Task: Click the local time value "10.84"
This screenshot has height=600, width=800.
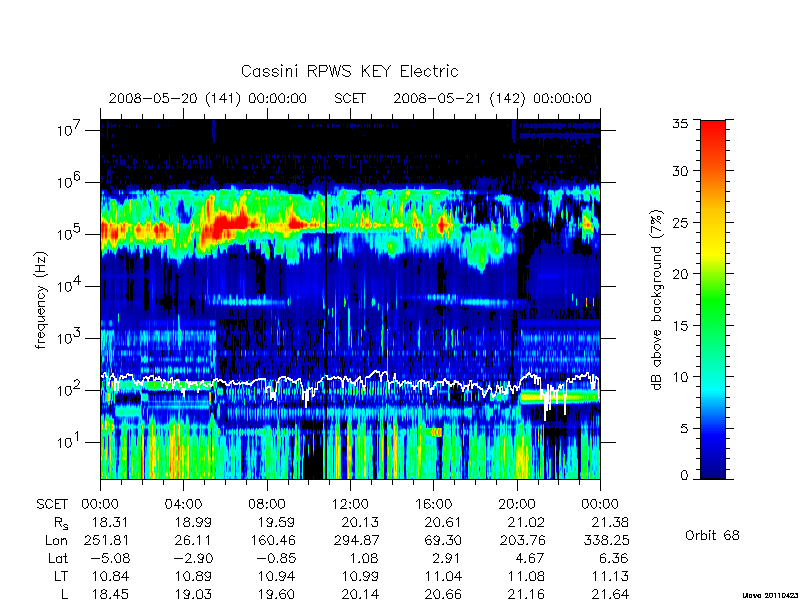Action: coord(110,576)
